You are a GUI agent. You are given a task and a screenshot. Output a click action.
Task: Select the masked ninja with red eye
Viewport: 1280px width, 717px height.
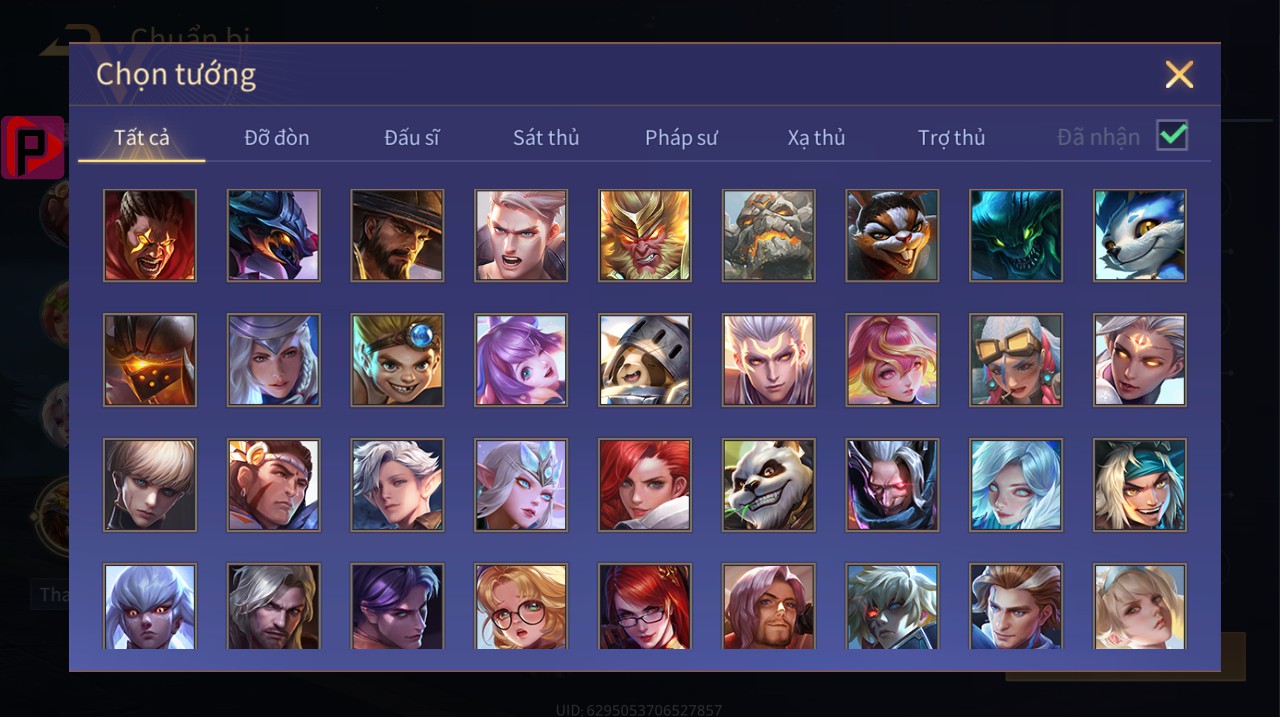892,484
